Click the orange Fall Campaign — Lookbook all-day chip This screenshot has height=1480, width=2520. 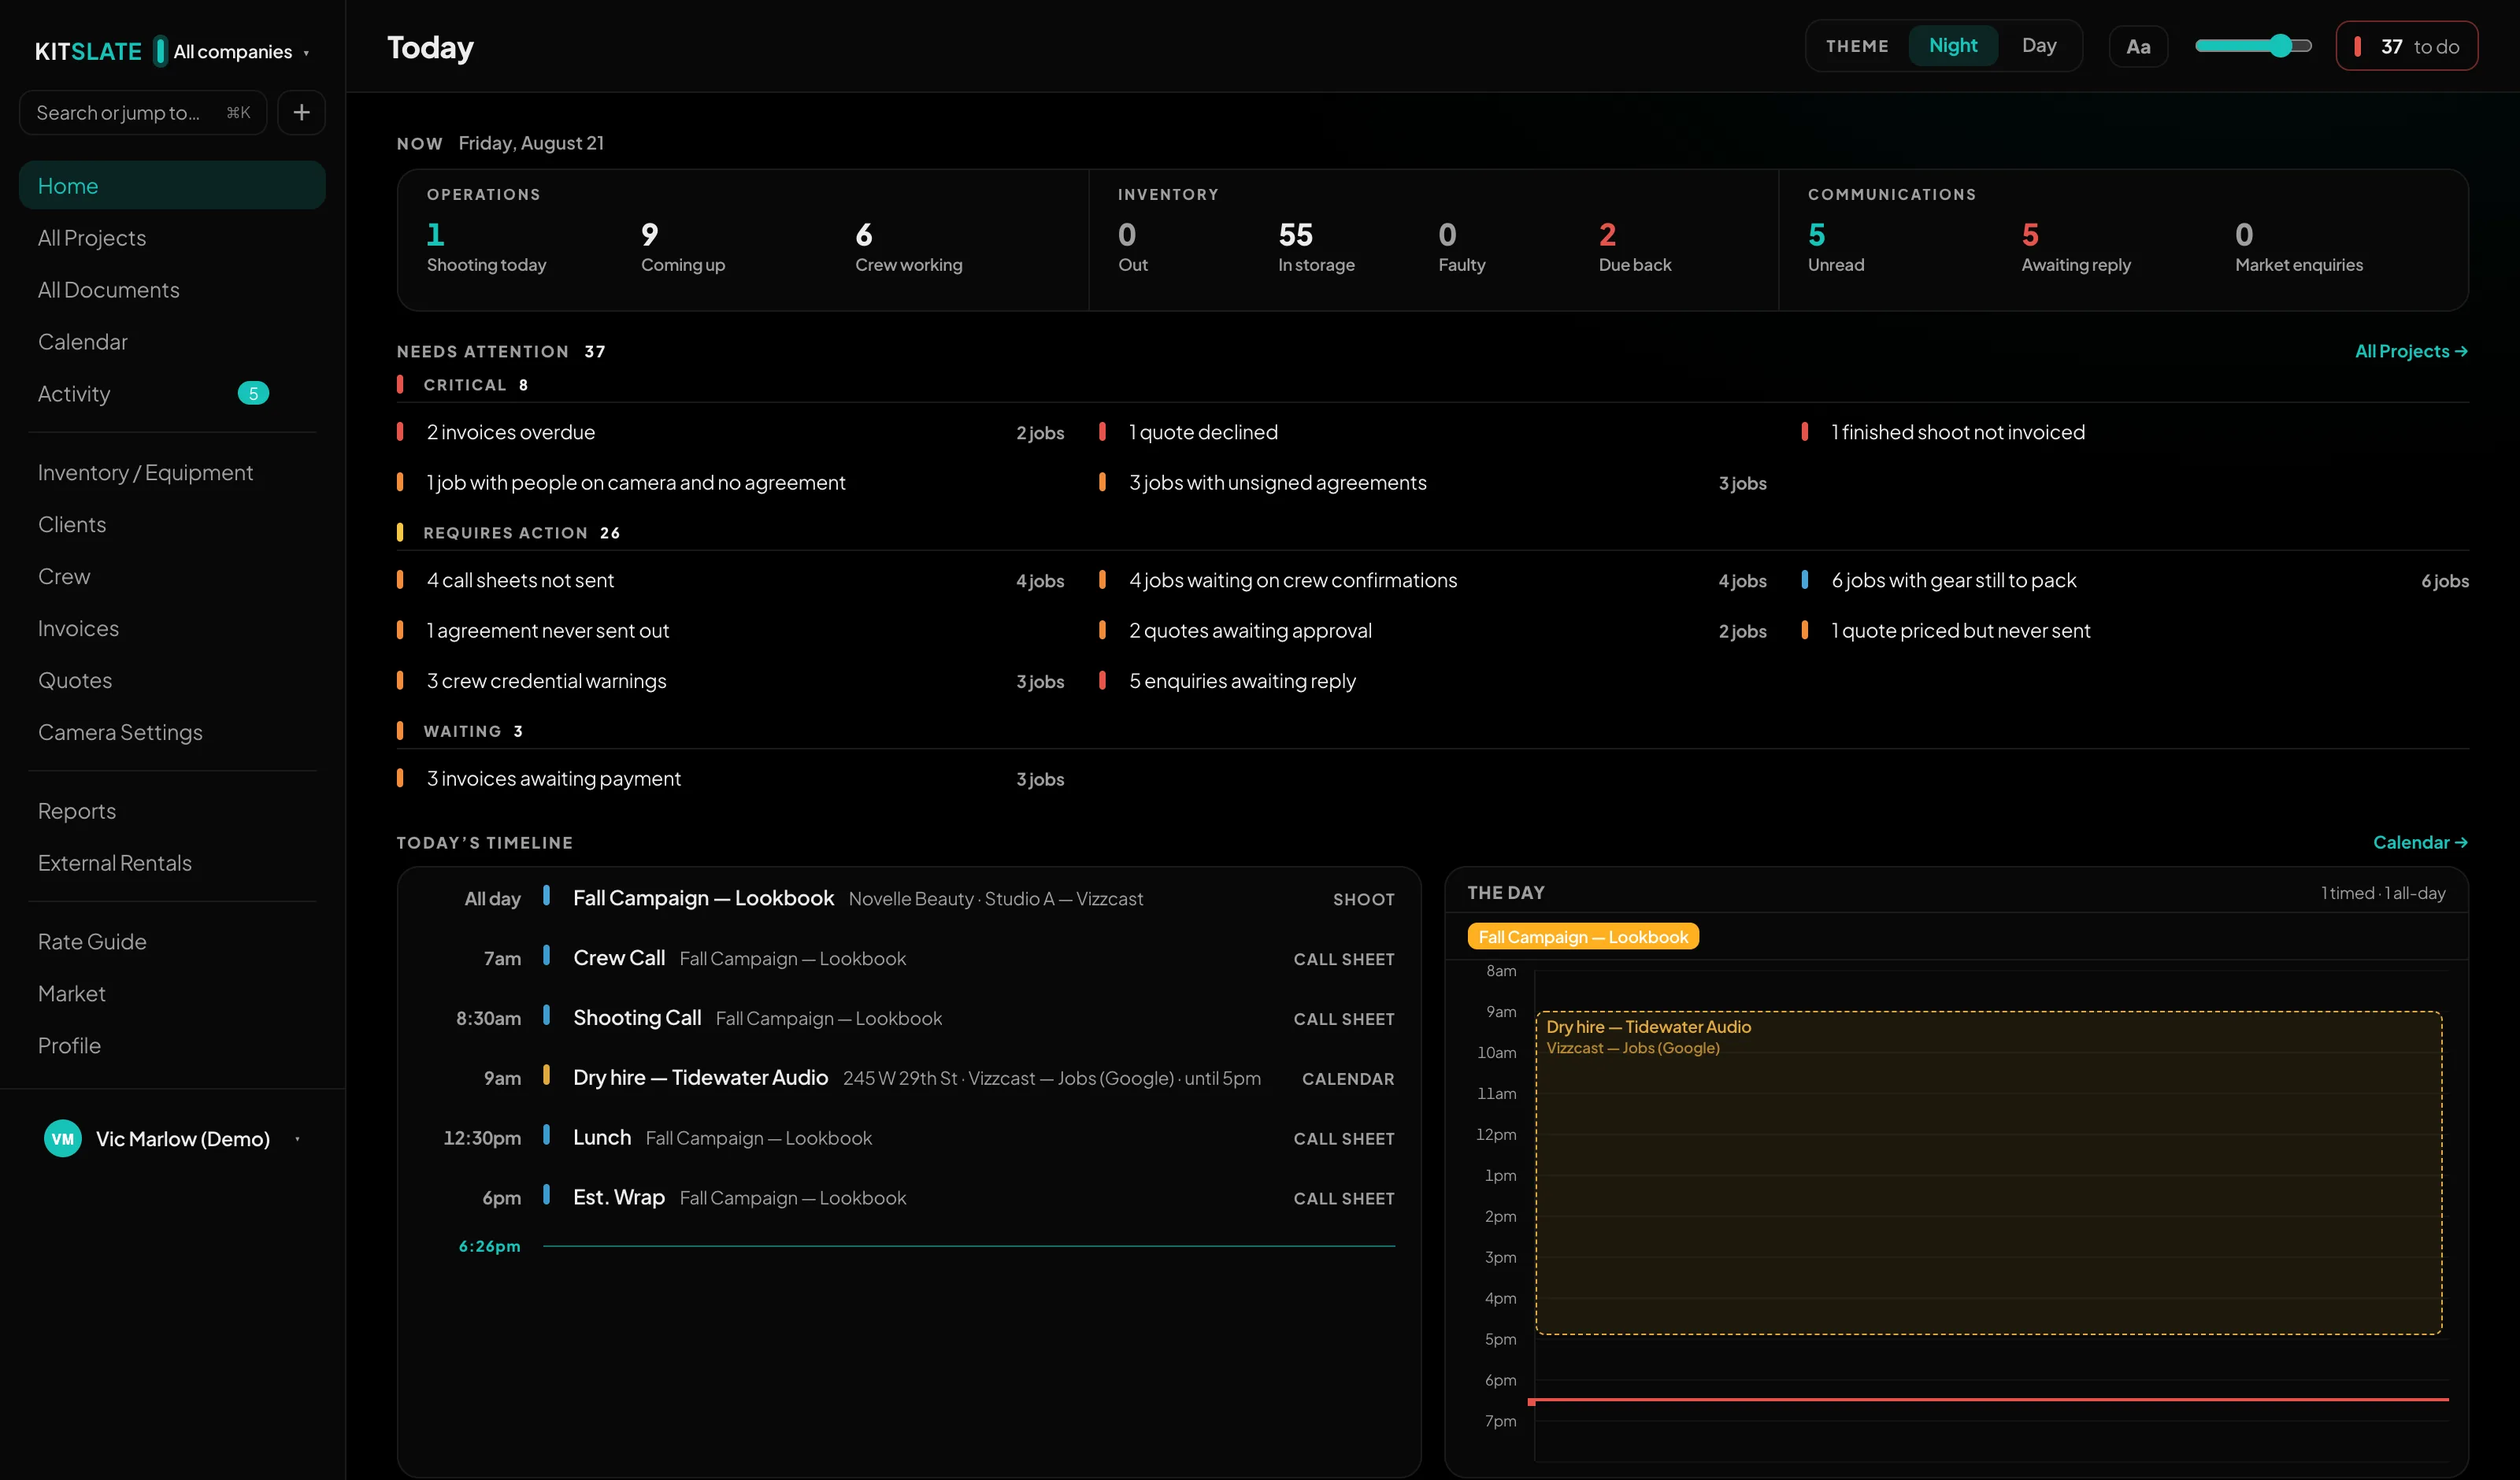click(x=1583, y=936)
